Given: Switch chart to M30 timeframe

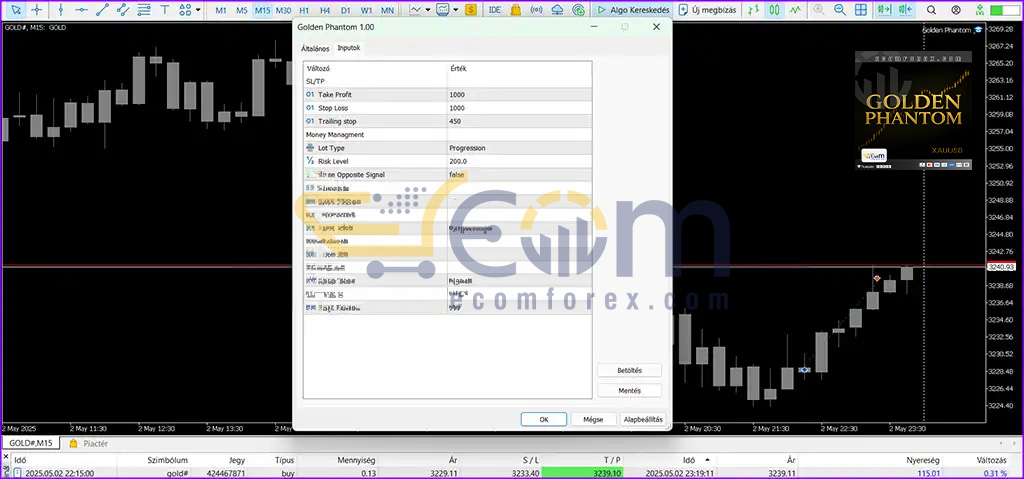Looking at the screenshot, I should click(283, 10).
